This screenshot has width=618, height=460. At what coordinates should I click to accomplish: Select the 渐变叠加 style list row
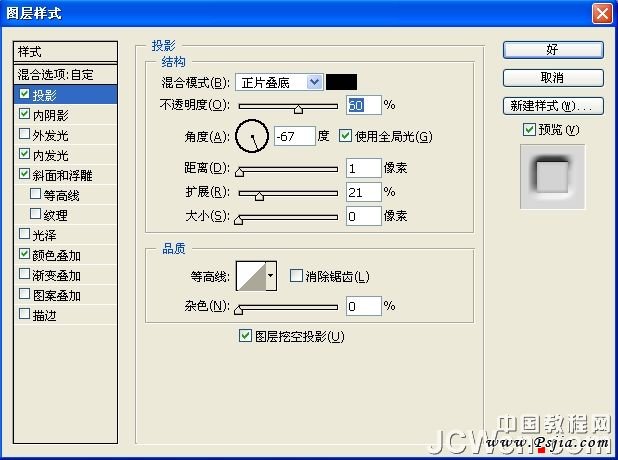65,275
